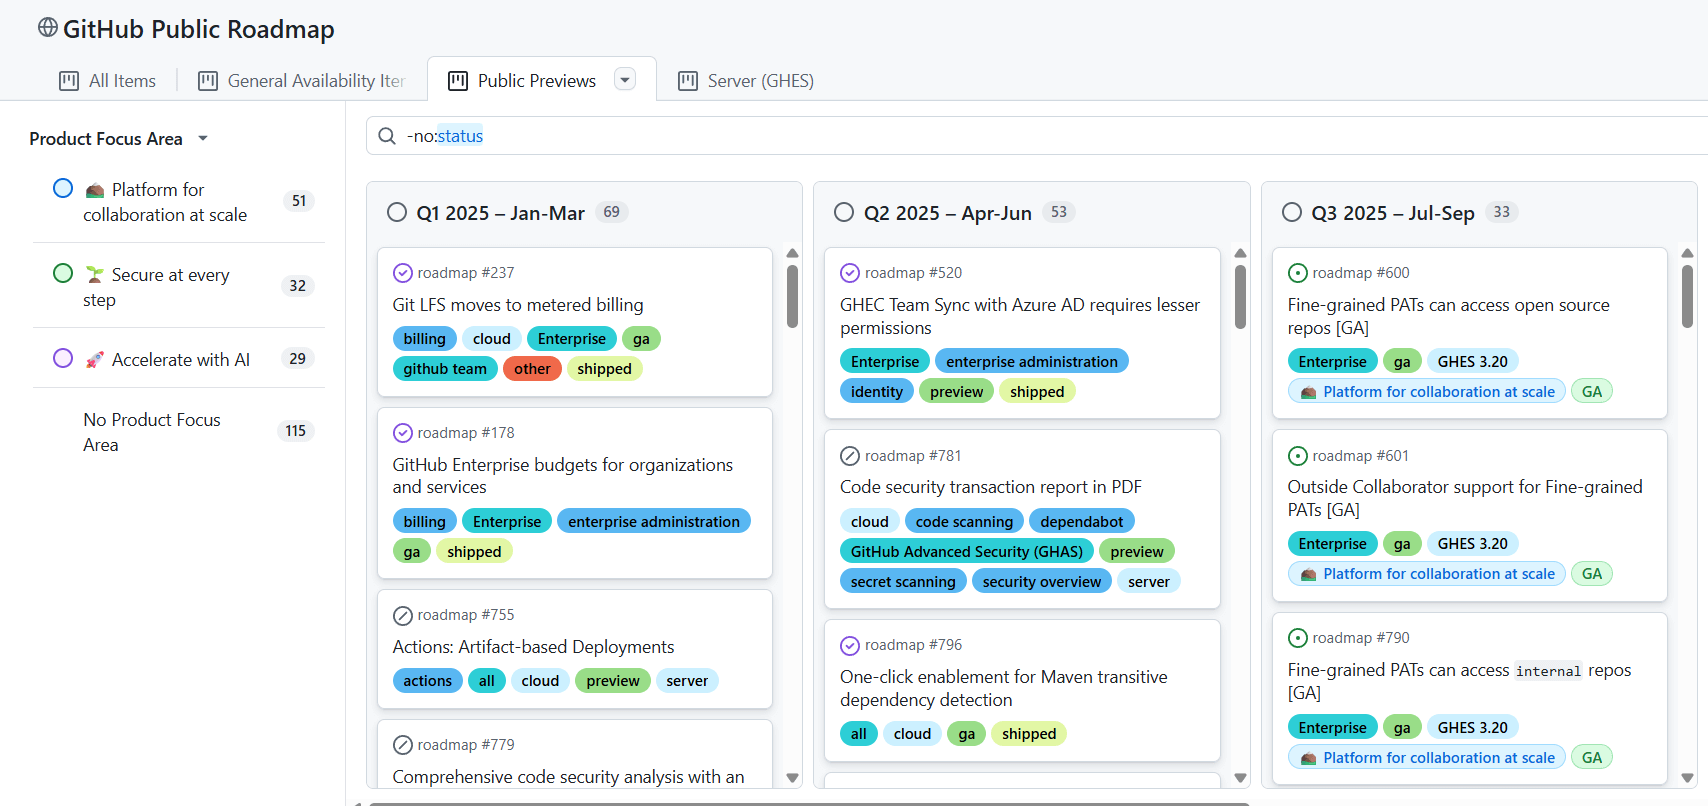Switch to the All Items tab
This screenshot has width=1708, height=806.
[108, 81]
